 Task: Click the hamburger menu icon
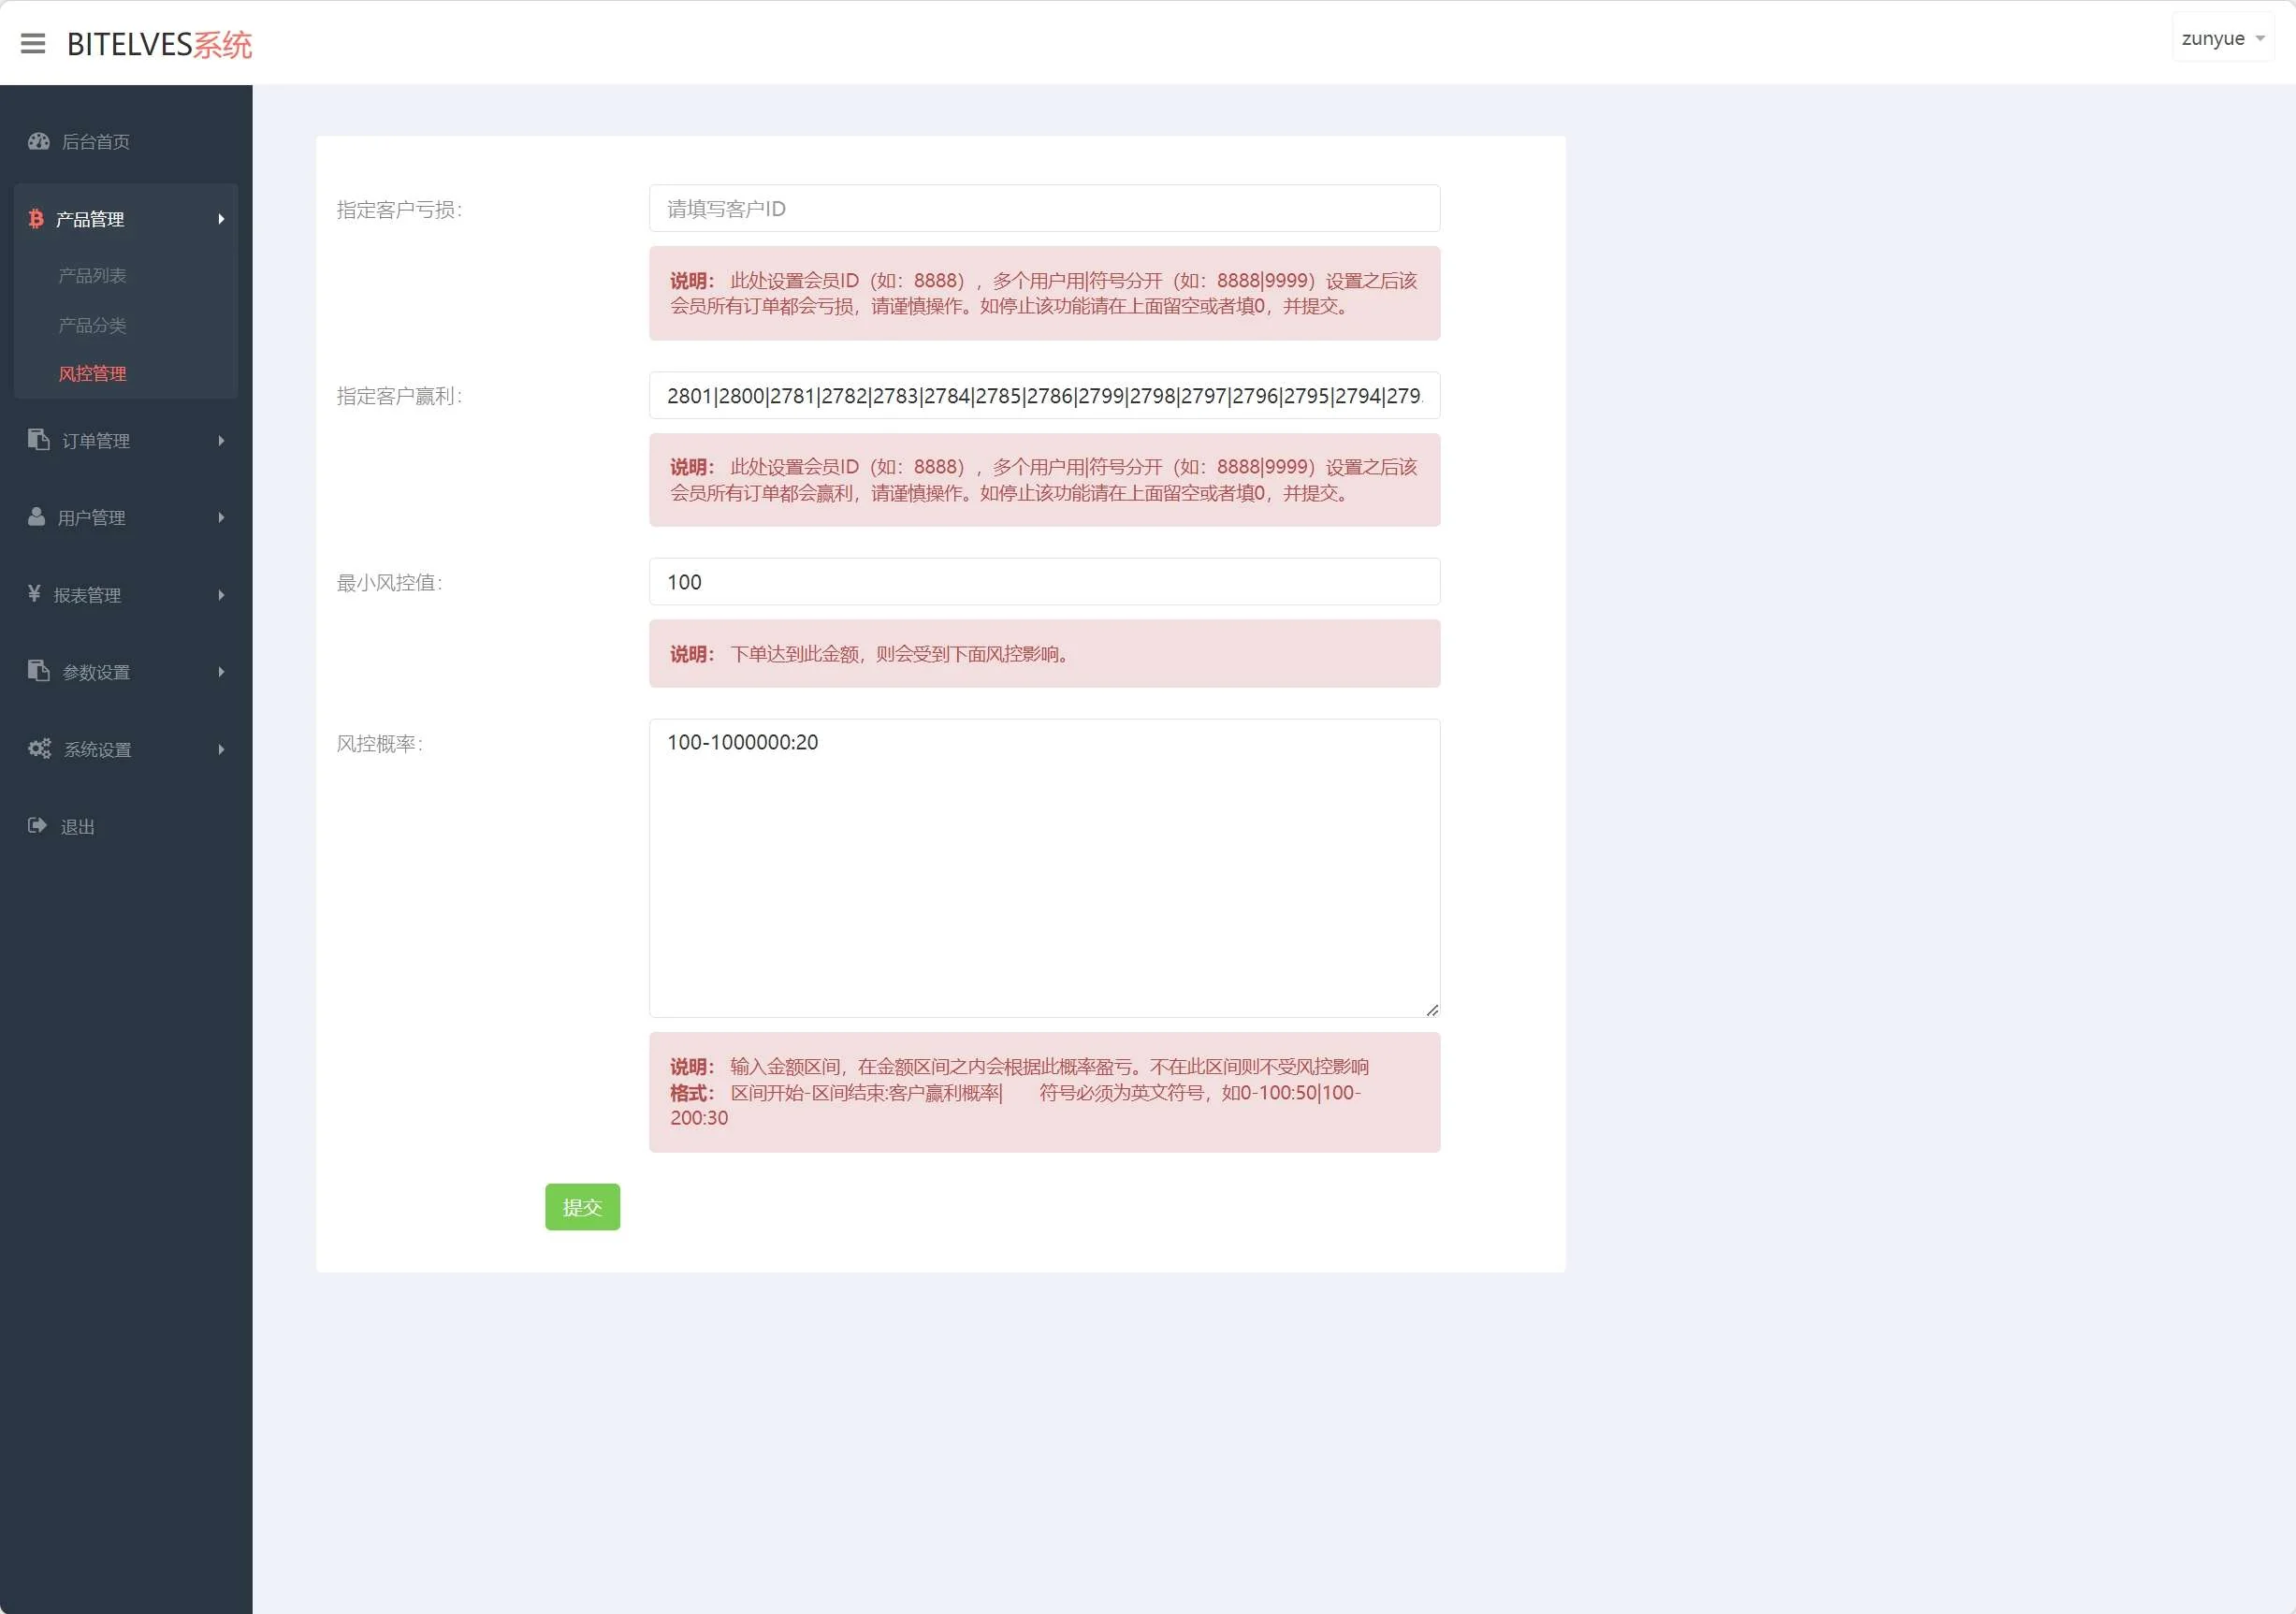(33, 43)
